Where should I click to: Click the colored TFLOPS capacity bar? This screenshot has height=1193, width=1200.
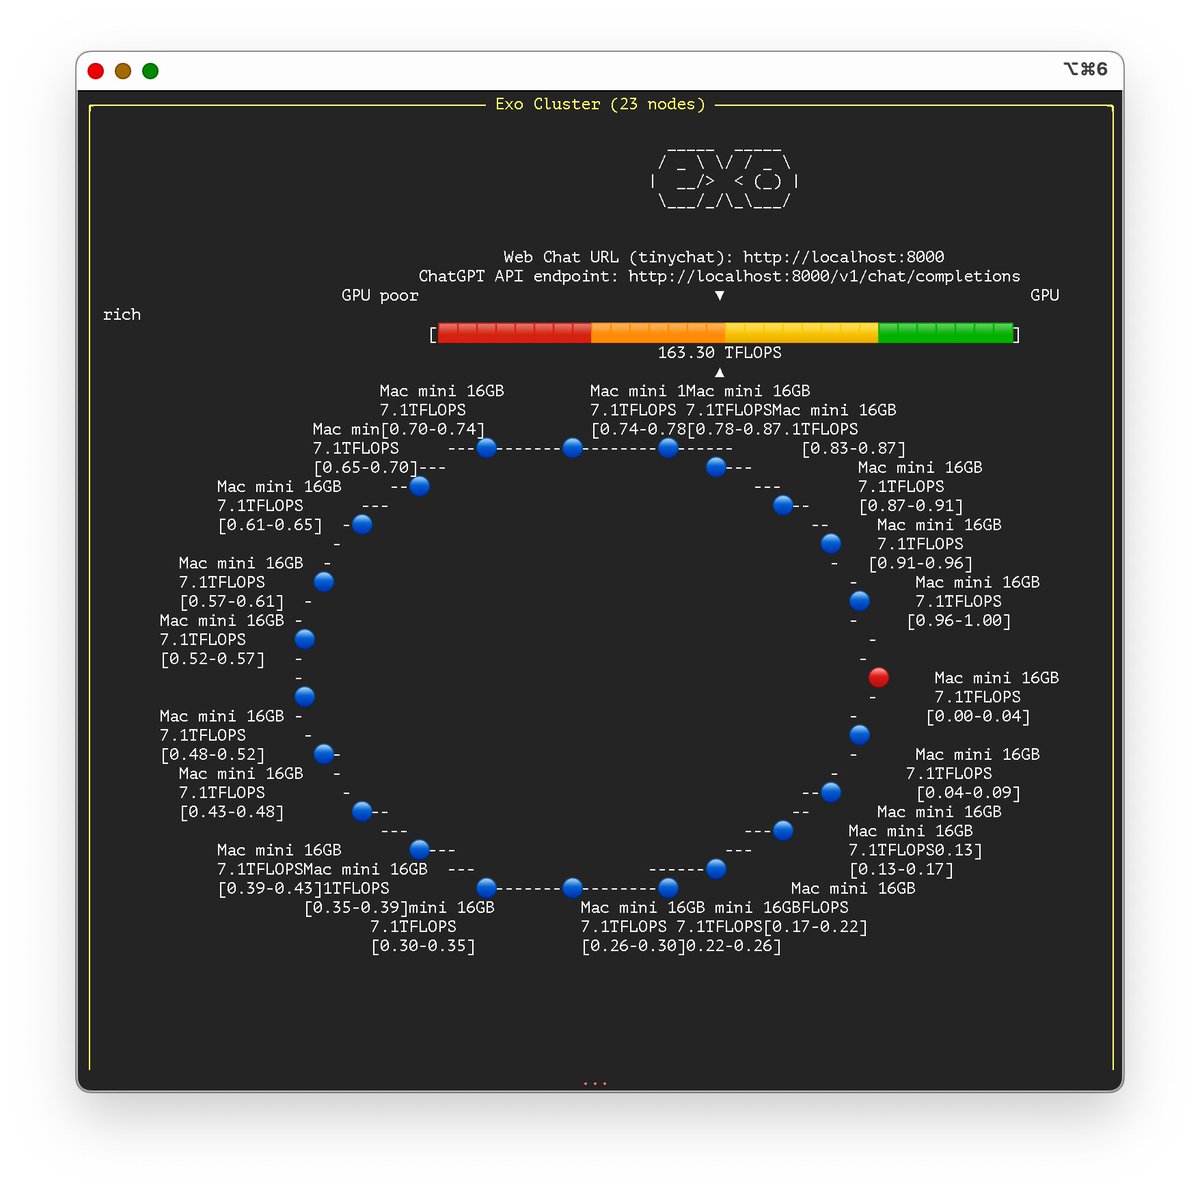tap(723, 331)
